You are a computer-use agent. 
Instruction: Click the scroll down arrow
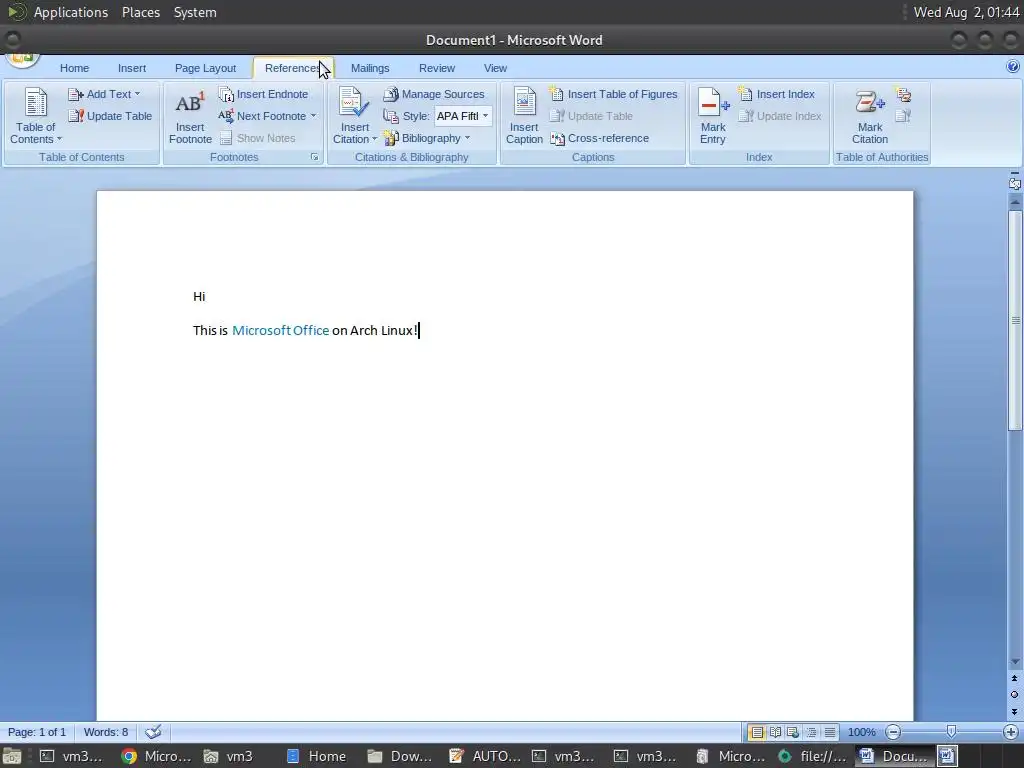click(x=1015, y=662)
